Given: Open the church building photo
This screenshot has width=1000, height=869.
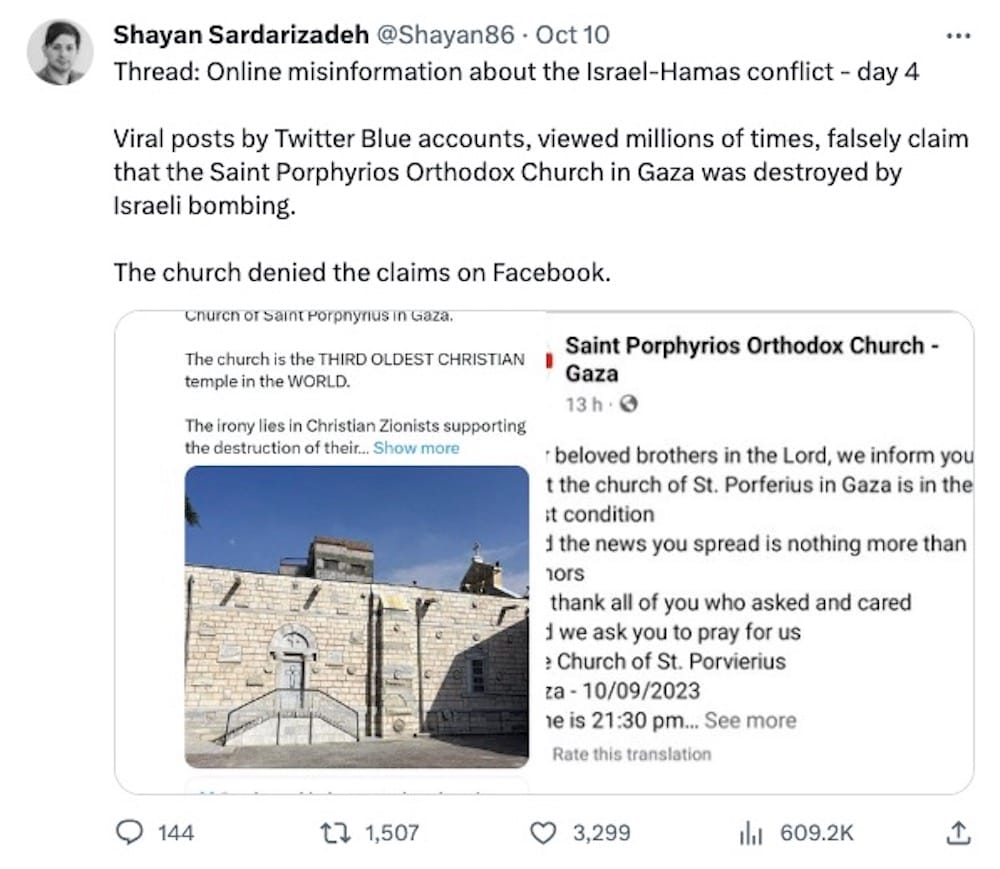Looking at the screenshot, I should [x=357, y=616].
